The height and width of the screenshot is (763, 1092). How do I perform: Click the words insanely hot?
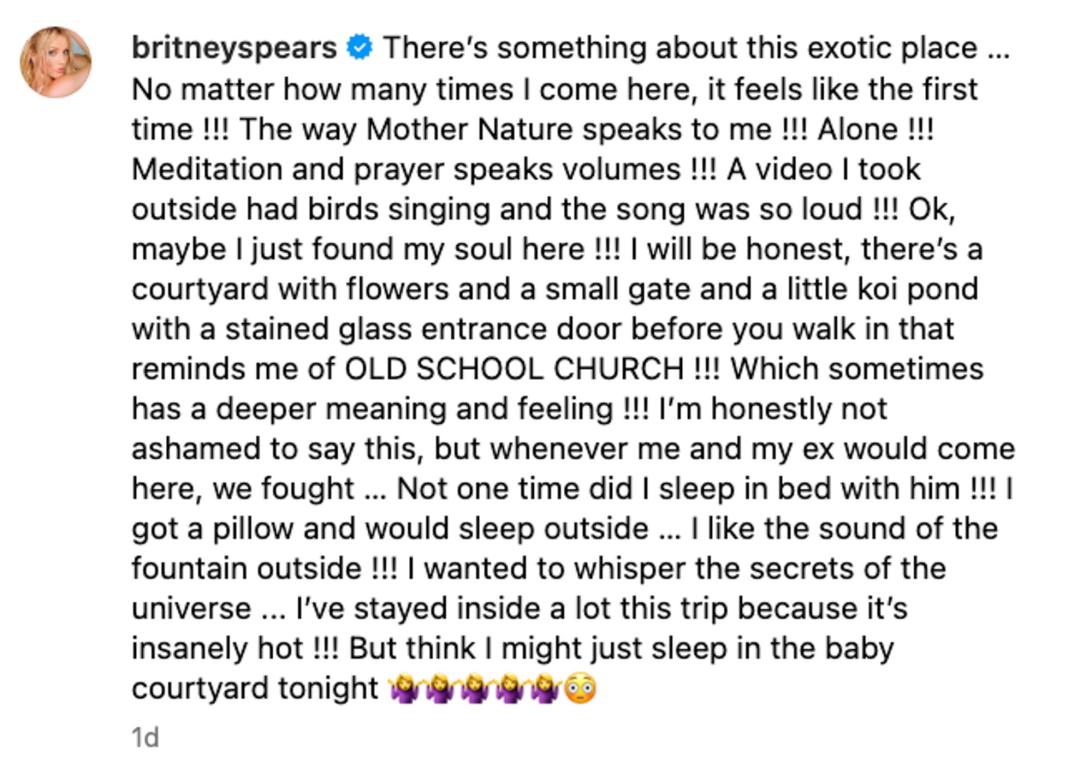(x=217, y=649)
